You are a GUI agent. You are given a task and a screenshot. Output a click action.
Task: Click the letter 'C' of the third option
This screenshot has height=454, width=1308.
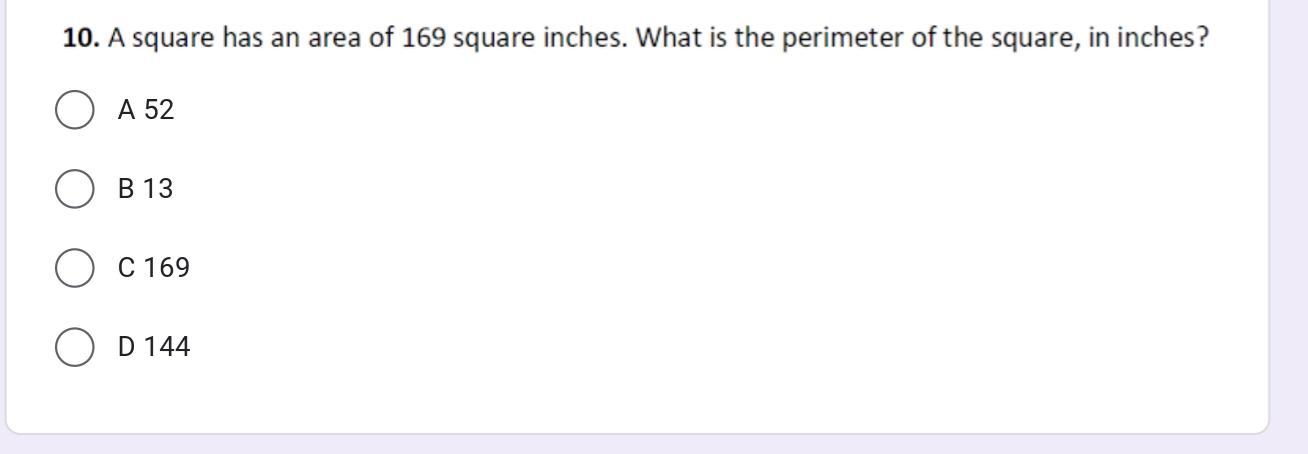point(126,268)
